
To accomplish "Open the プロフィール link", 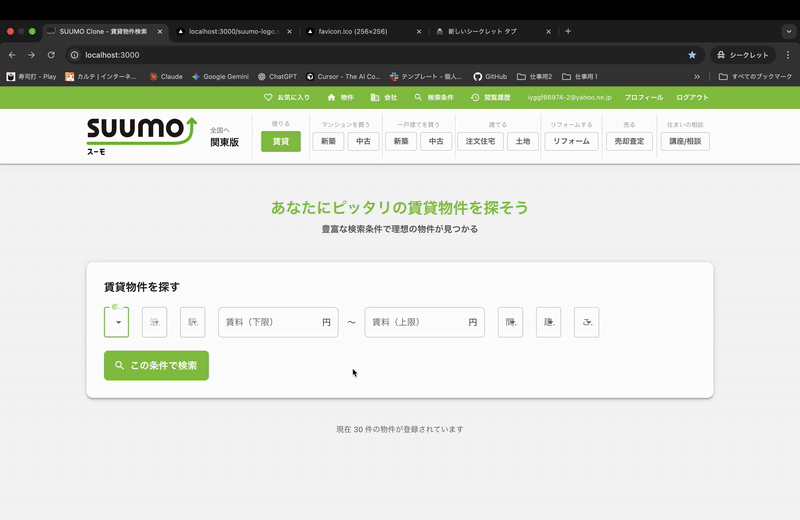I will (644, 97).
